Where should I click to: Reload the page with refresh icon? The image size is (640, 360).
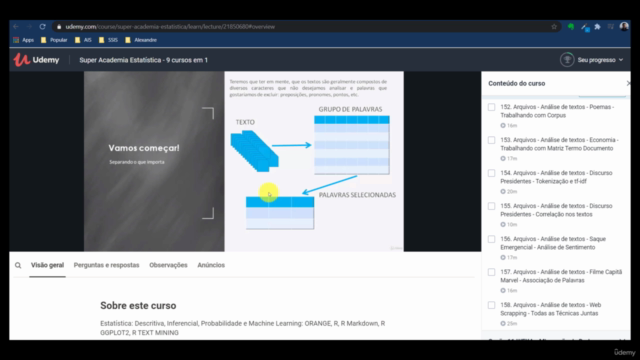(x=42, y=27)
